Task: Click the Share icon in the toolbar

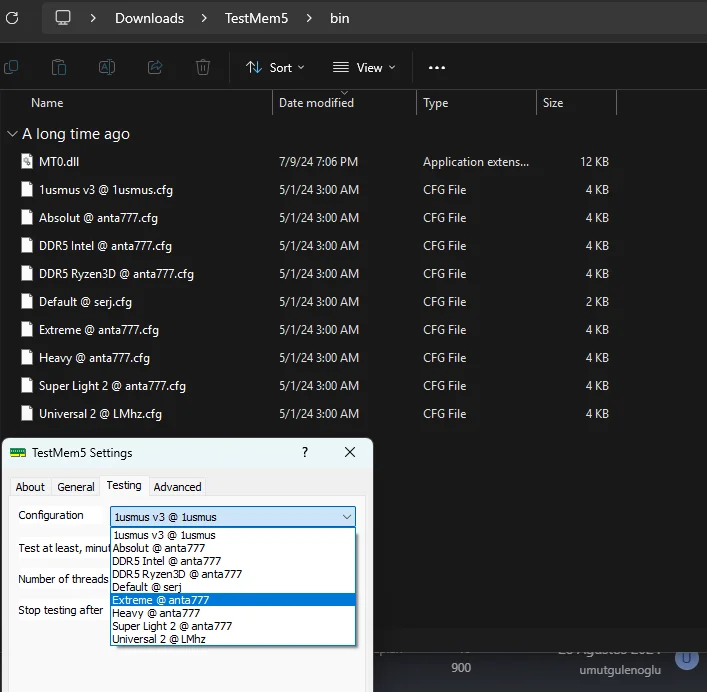Action: pyautogui.click(x=155, y=67)
